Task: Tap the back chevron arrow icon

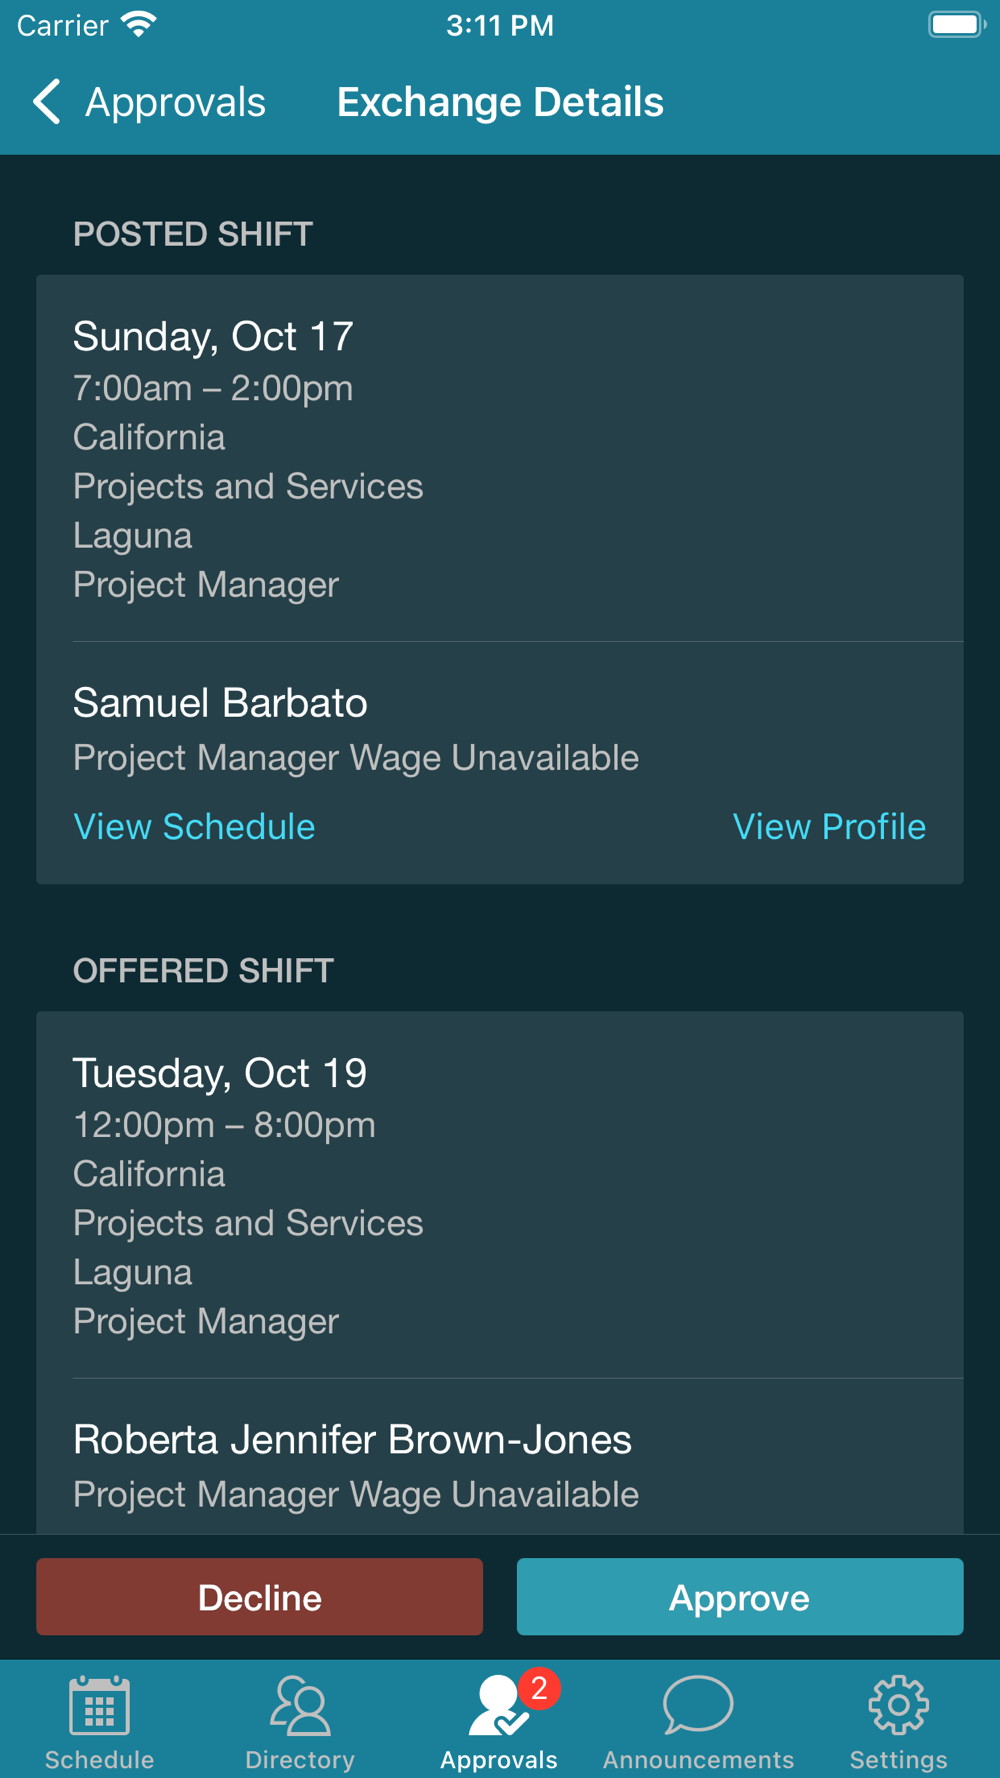Action: click(47, 102)
